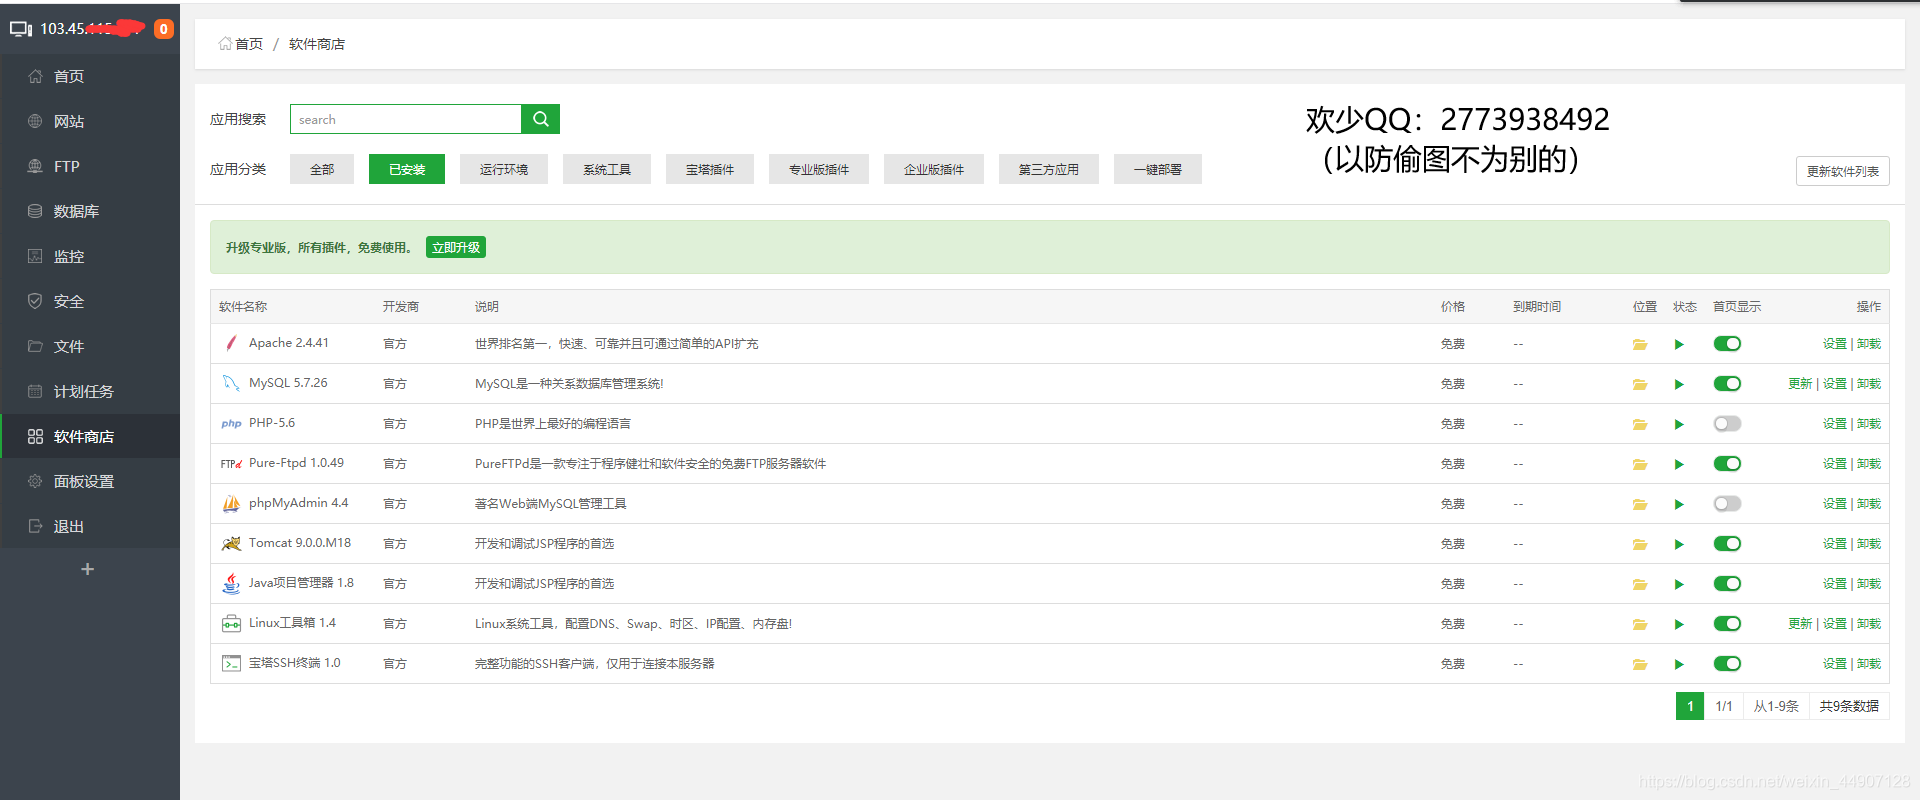
Task: Enable homepage display for phpMyAdmin 4.4
Action: [x=1727, y=504]
